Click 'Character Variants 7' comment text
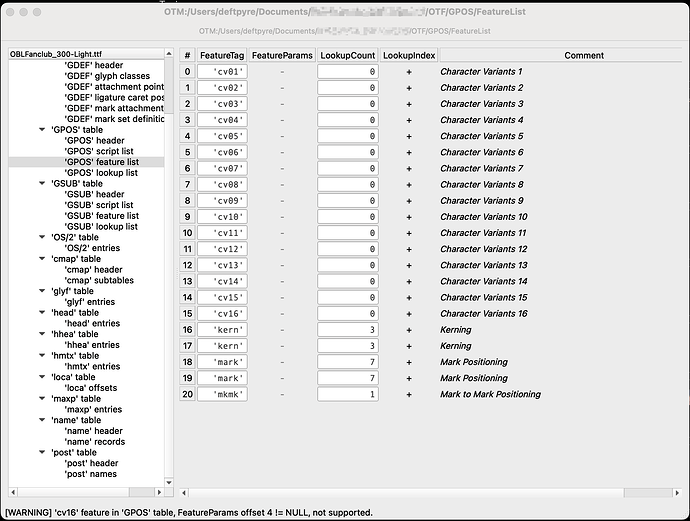Viewport: 690px width, 521px height. (x=481, y=169)
